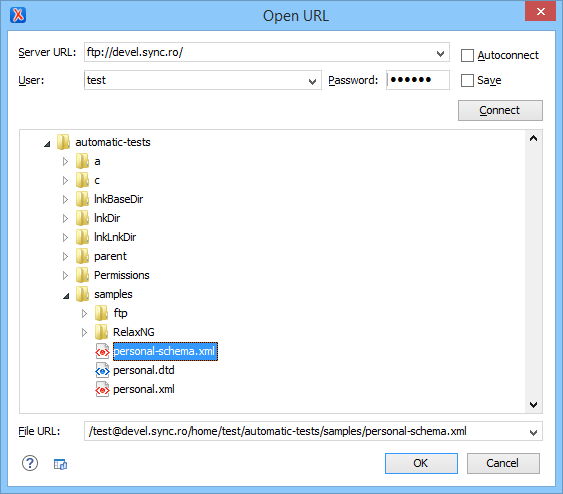
Task: Expand the Permissions folder node
Action: click(65, 275)
